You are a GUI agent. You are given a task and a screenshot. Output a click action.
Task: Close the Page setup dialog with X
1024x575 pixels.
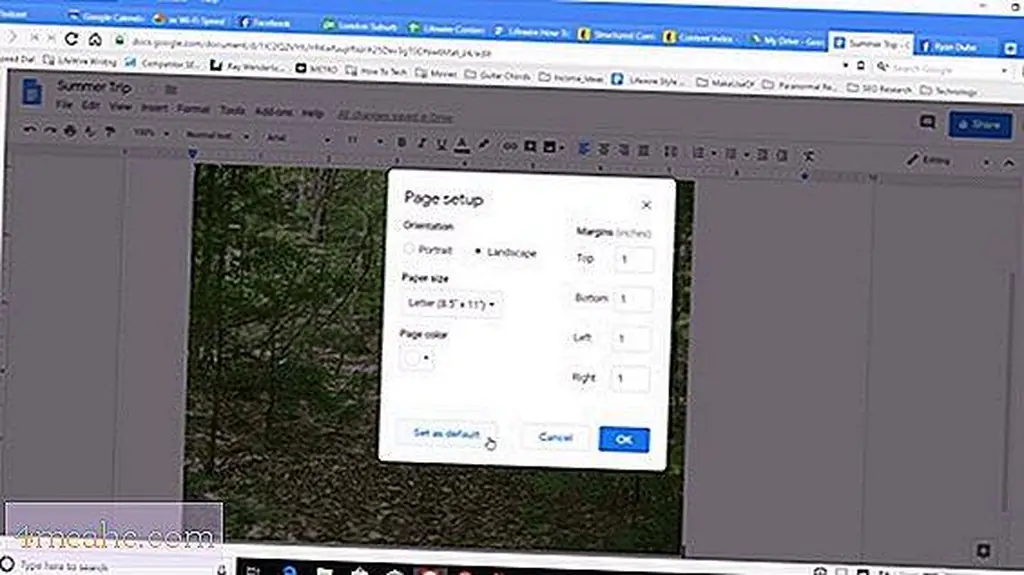point(646,205)
